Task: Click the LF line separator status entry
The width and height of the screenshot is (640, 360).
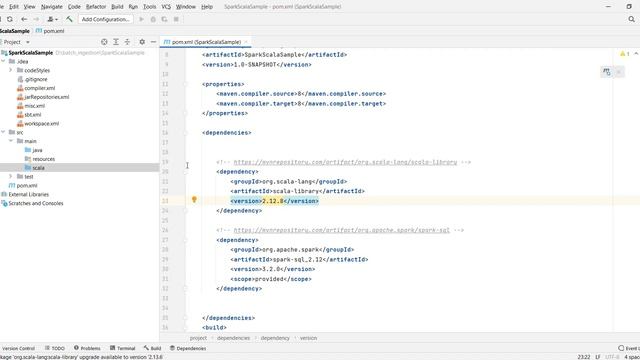Action: (598, 357)
